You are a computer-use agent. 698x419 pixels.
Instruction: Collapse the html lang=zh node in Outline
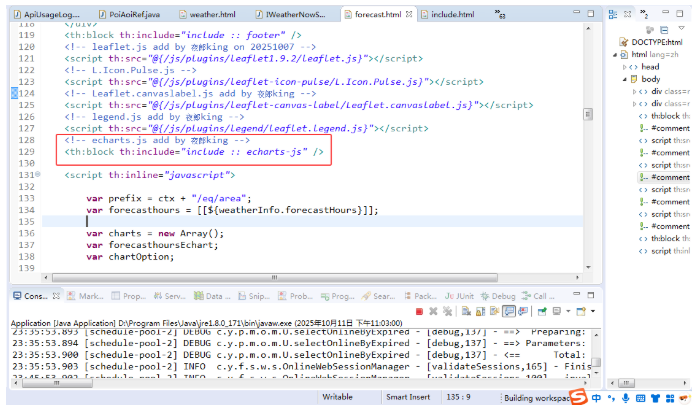615,55
